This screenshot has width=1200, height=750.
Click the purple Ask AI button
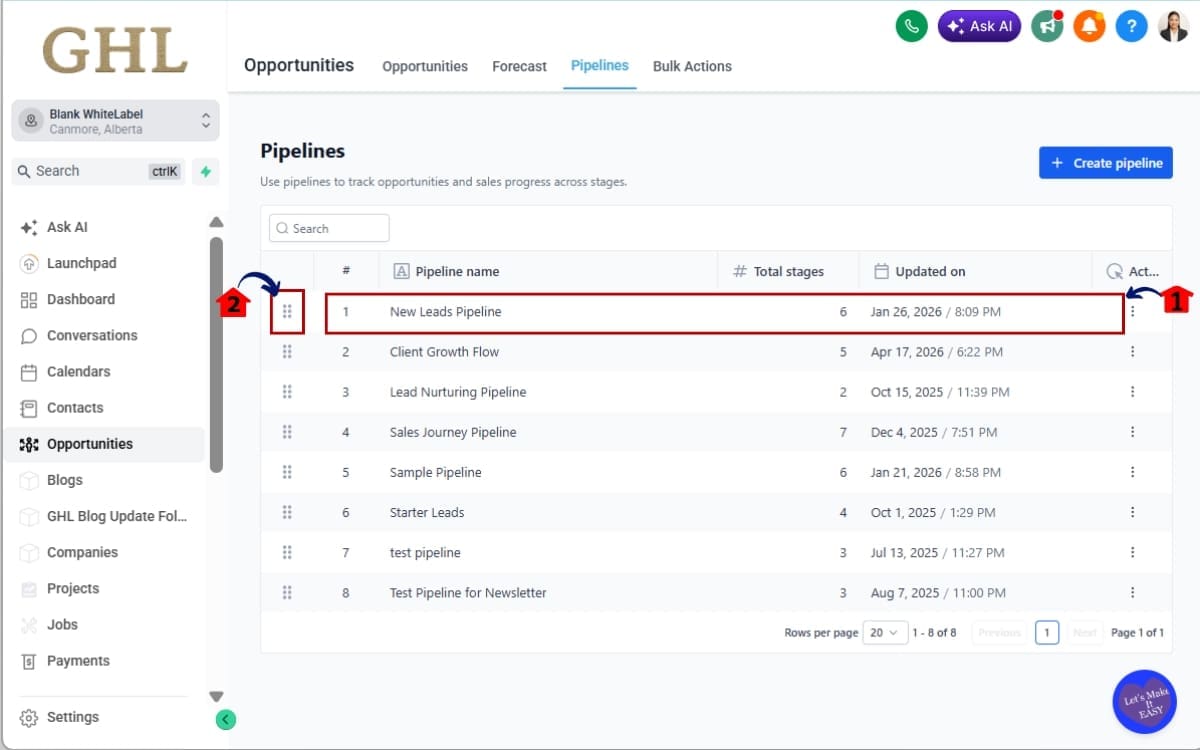[x=979, y=26]
